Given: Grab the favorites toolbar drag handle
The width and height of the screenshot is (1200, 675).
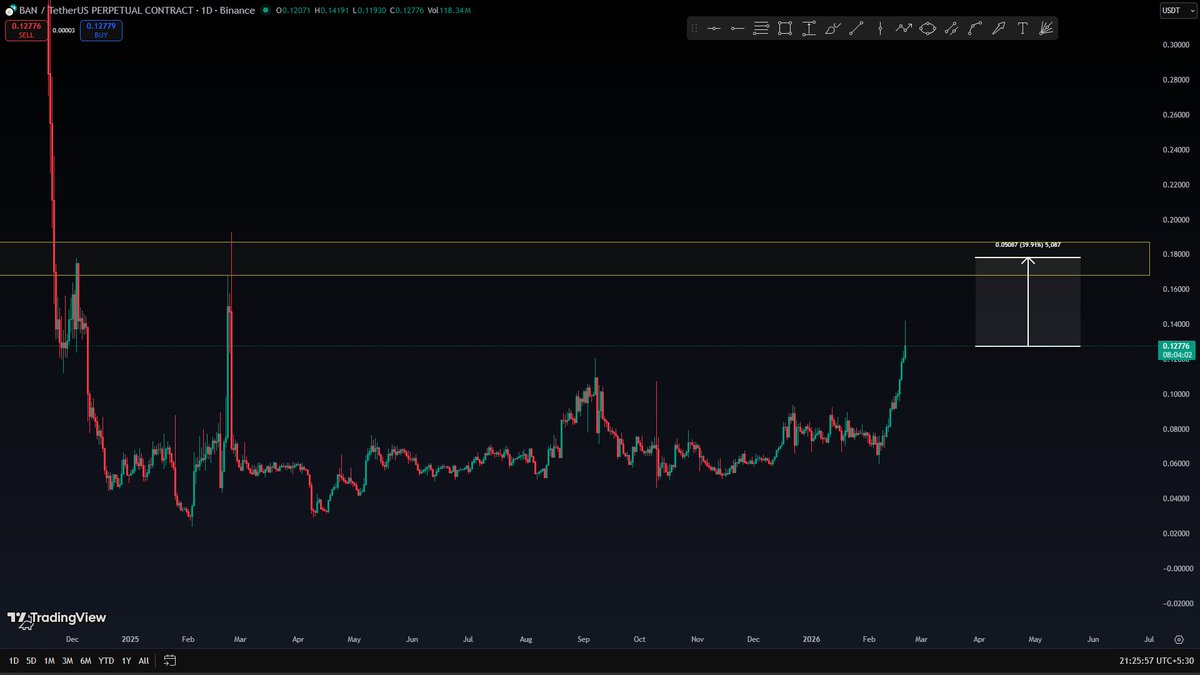Looking at the screenshot, I should pos(695,28).
